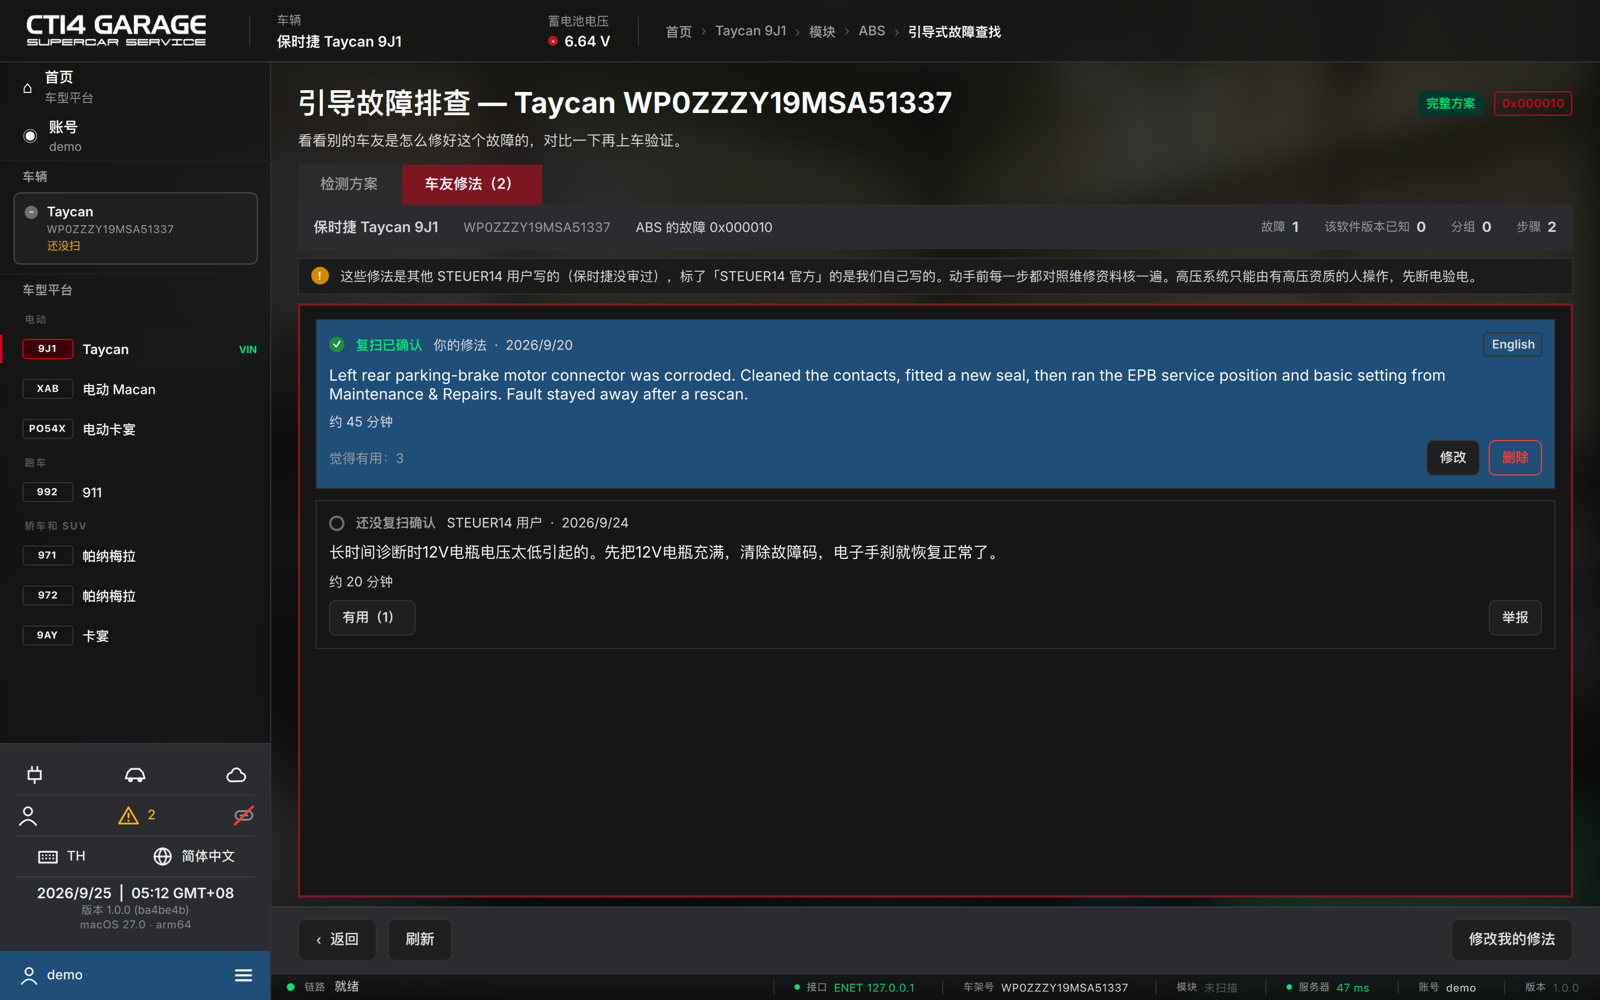
Task: Click the red 0x000010 fault code badge
Action: tap(1532, 103)
